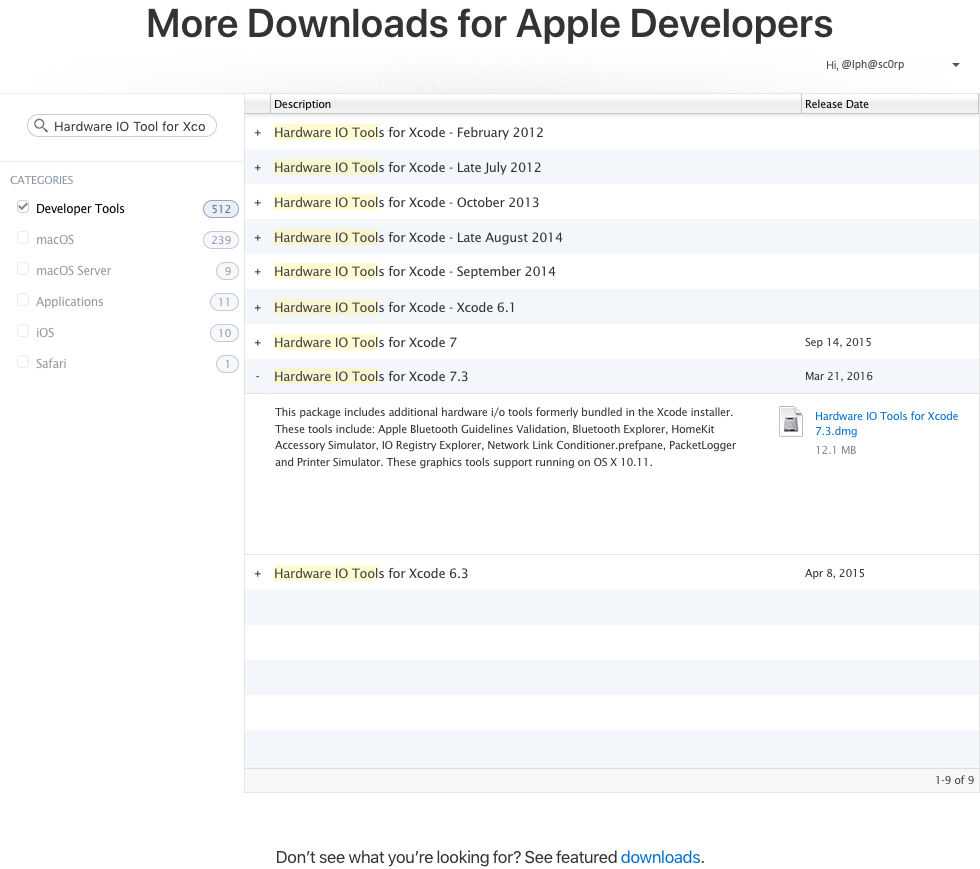Click the Applications 11 count badge
This screenshot has height=869, width=980.
tap(224, 302)
